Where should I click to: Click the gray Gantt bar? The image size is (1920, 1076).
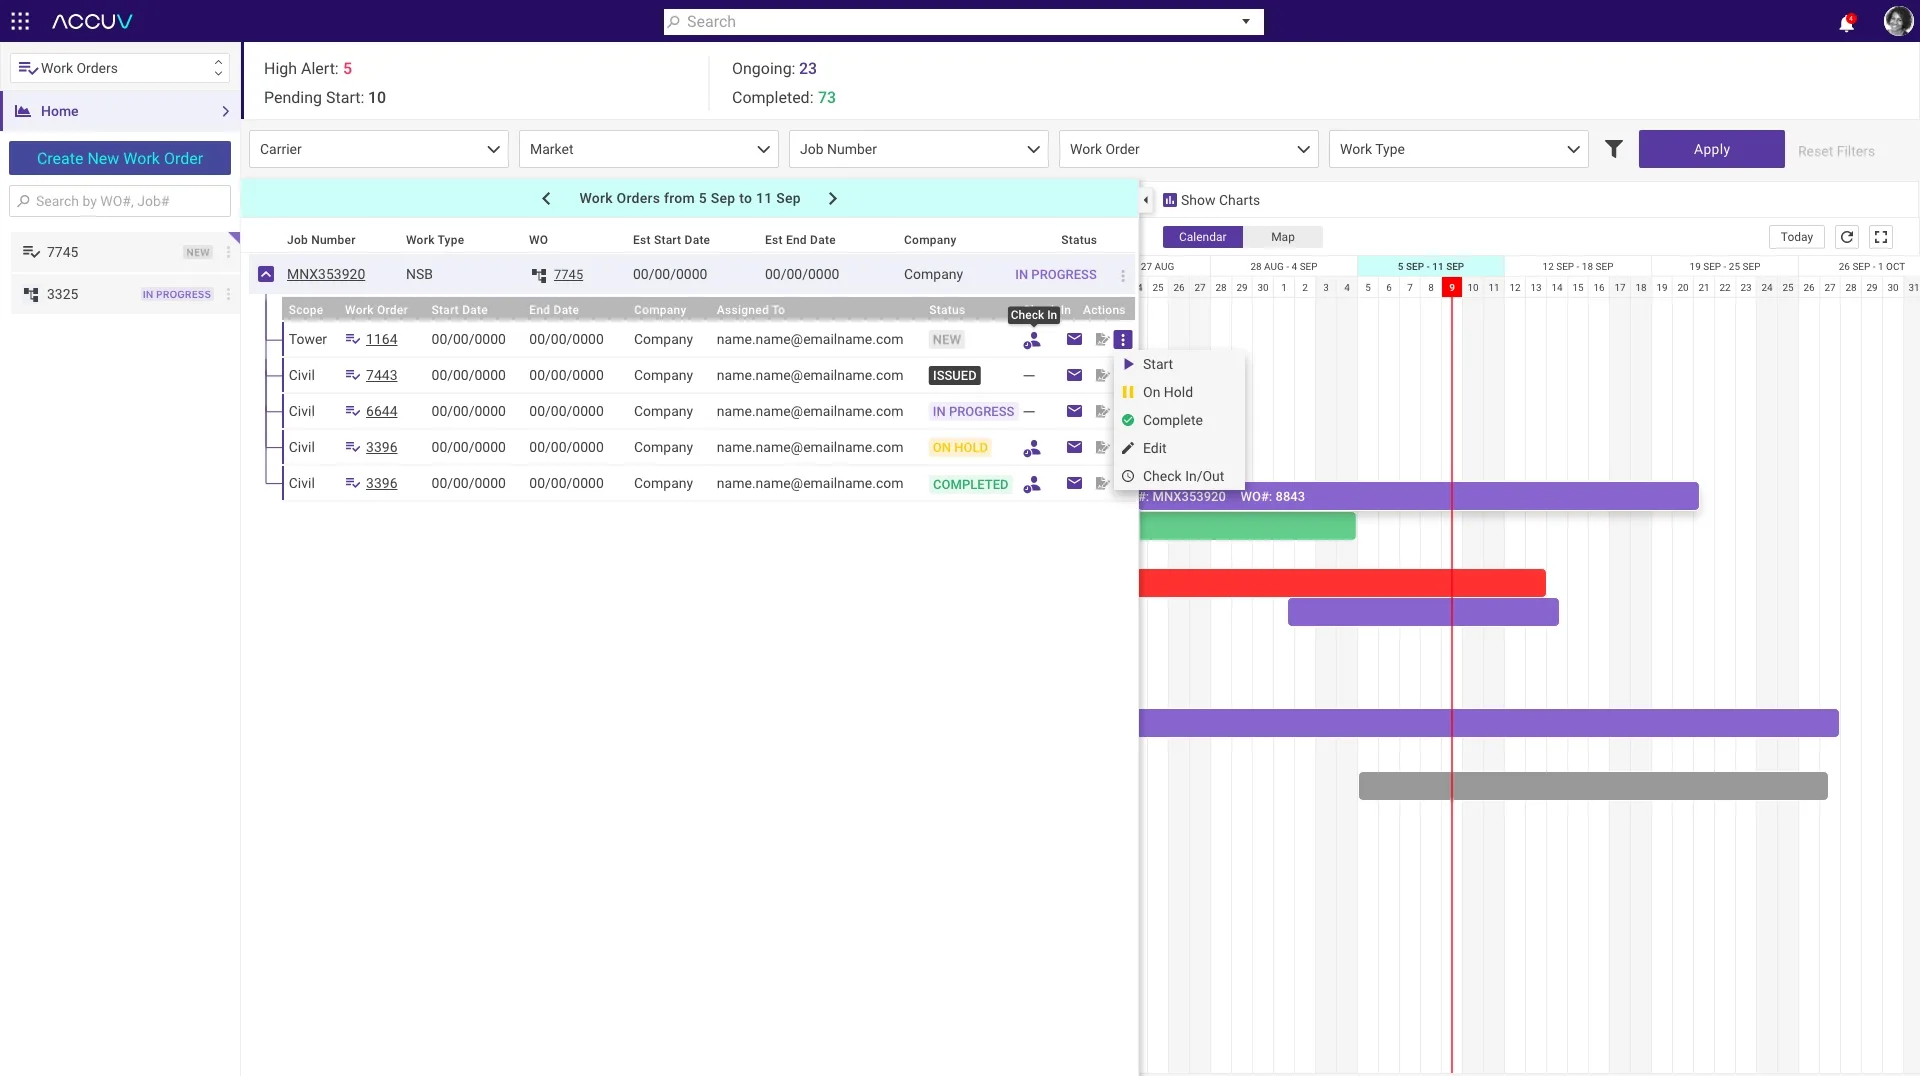tap(1593, 786)
